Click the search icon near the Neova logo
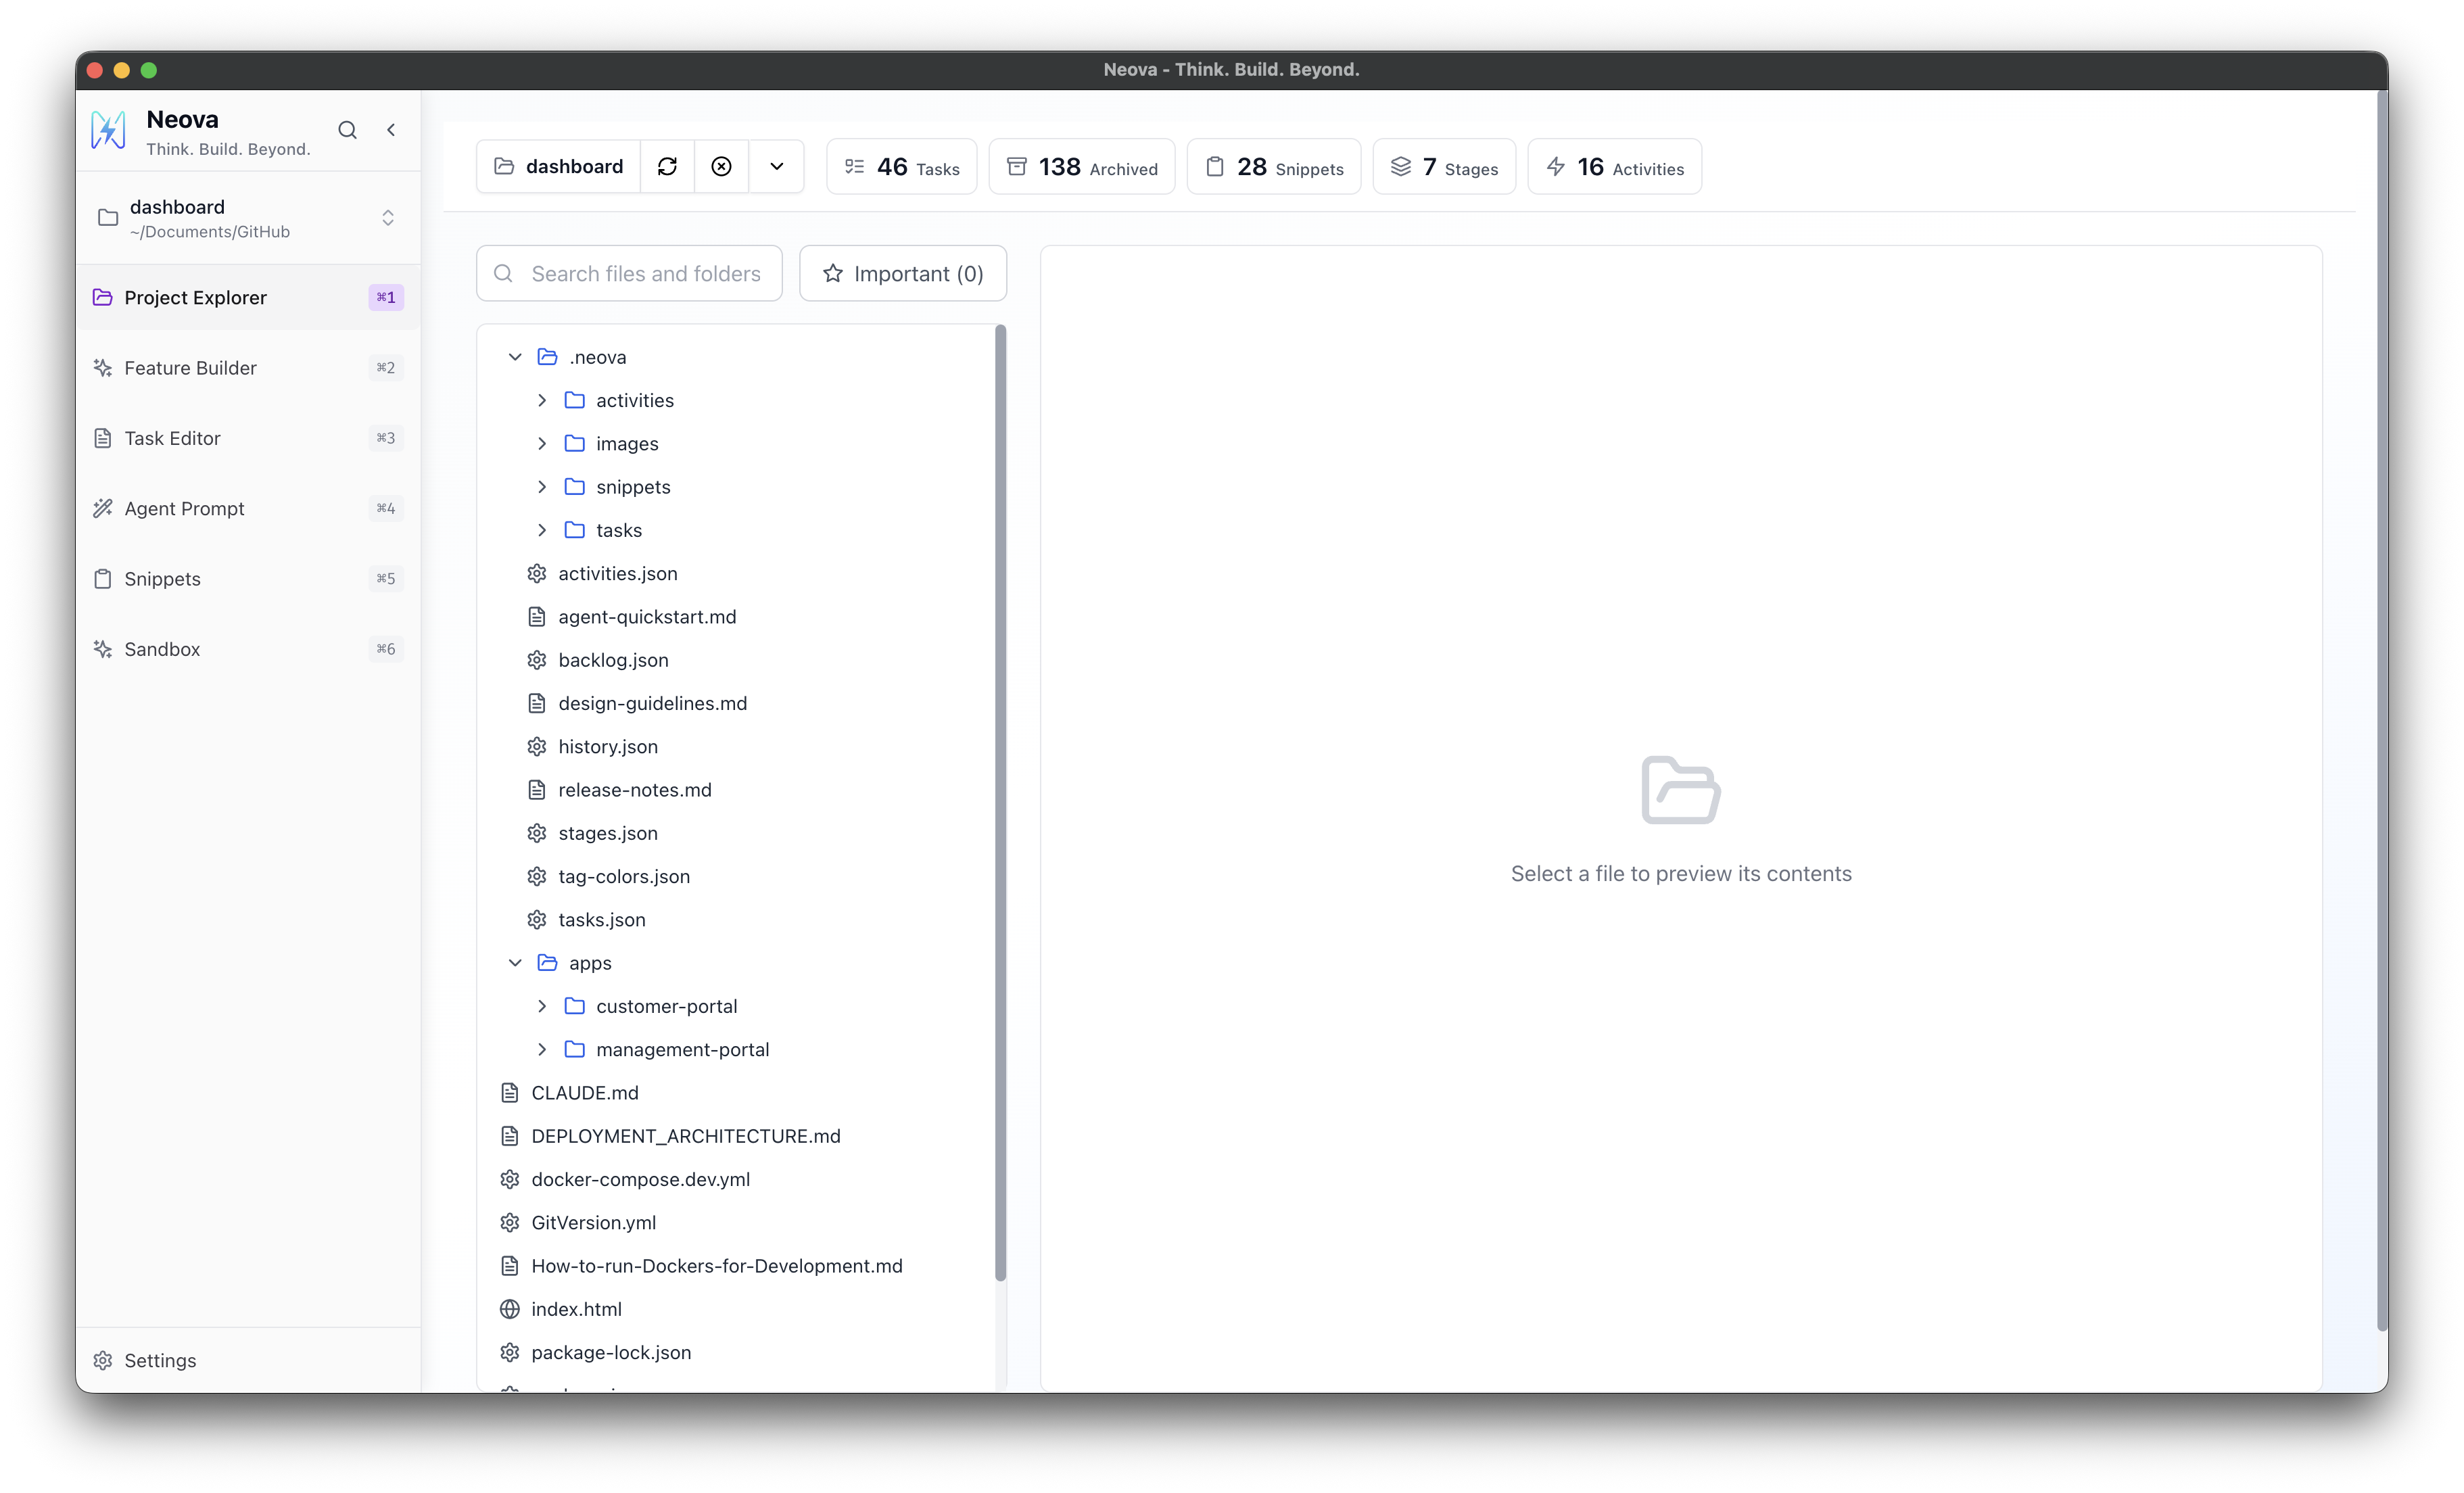The width and height of the screenshot is (2464, 1493). [x=347, y=129]
